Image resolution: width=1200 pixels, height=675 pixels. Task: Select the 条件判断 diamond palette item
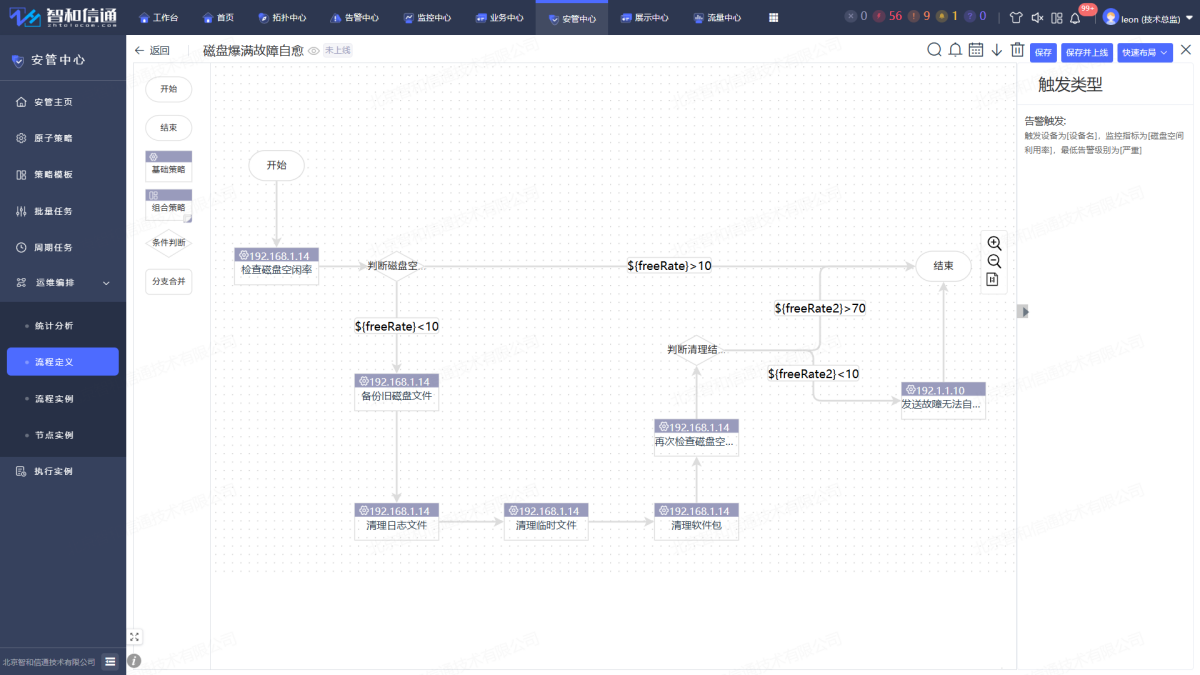coord(169,242)
